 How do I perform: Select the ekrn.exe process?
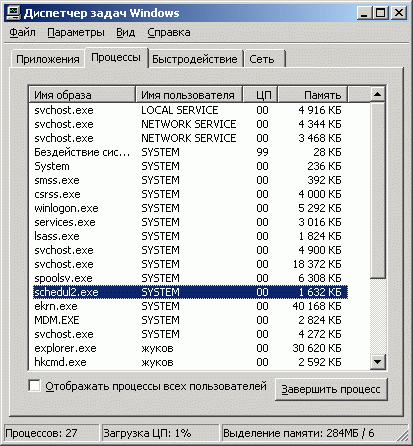pos(190,306)
